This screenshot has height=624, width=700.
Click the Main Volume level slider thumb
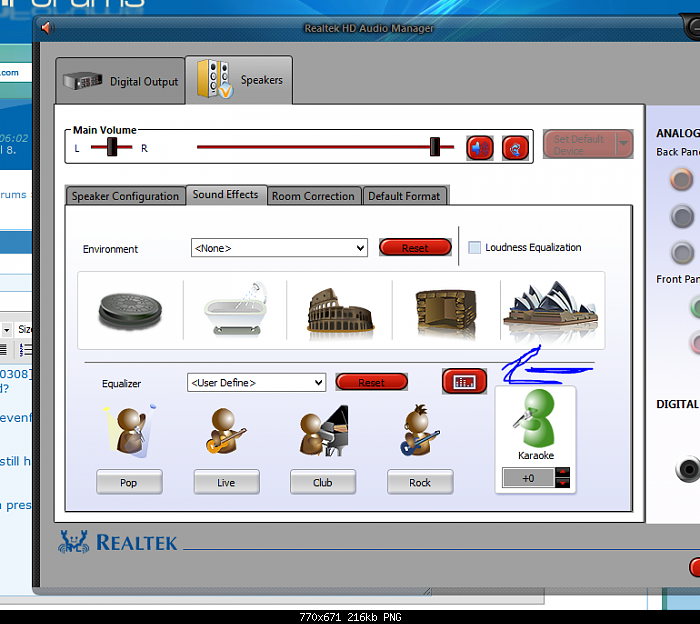coord(435,146)
